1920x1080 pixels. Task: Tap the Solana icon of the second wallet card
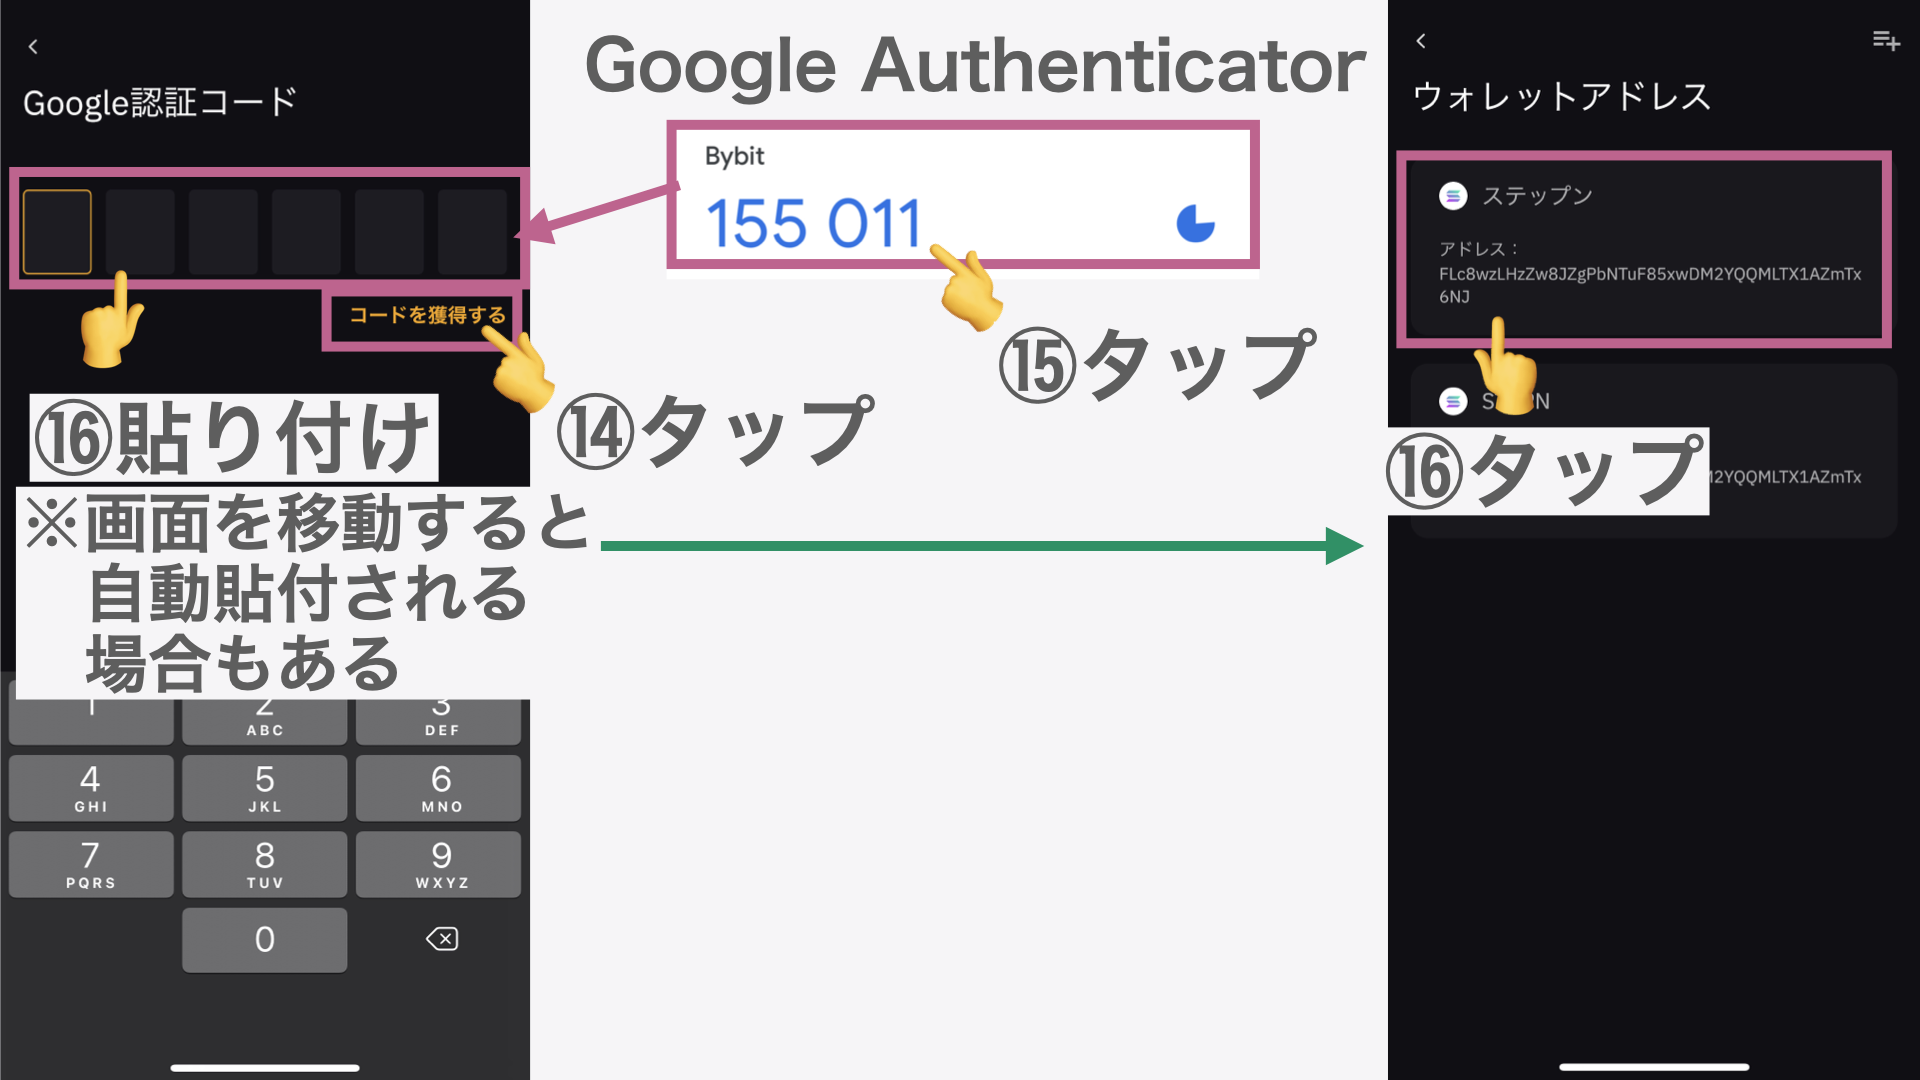coord(1453,401)
